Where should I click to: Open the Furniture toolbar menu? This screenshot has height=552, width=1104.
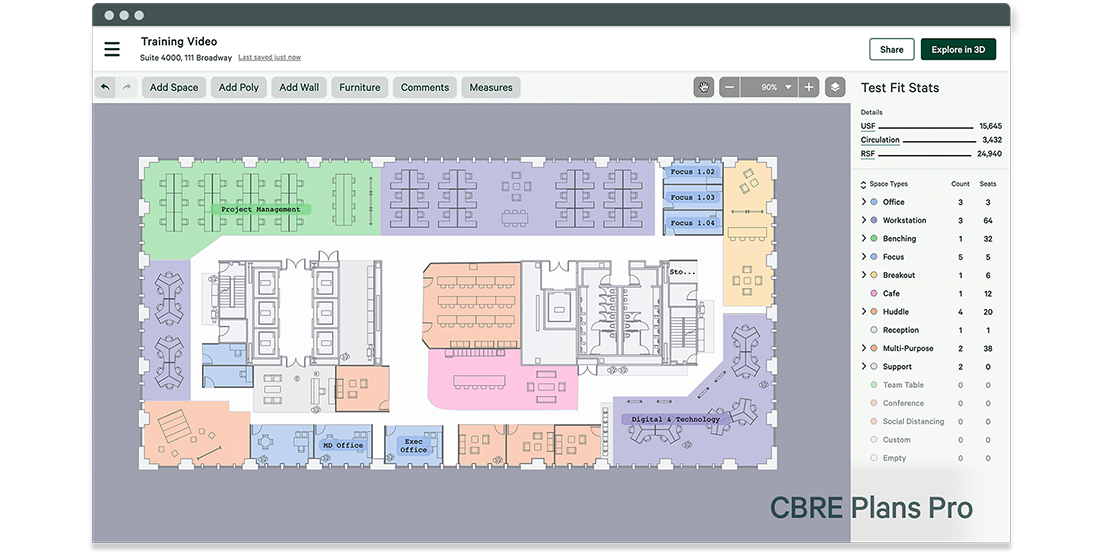point(359,88)
